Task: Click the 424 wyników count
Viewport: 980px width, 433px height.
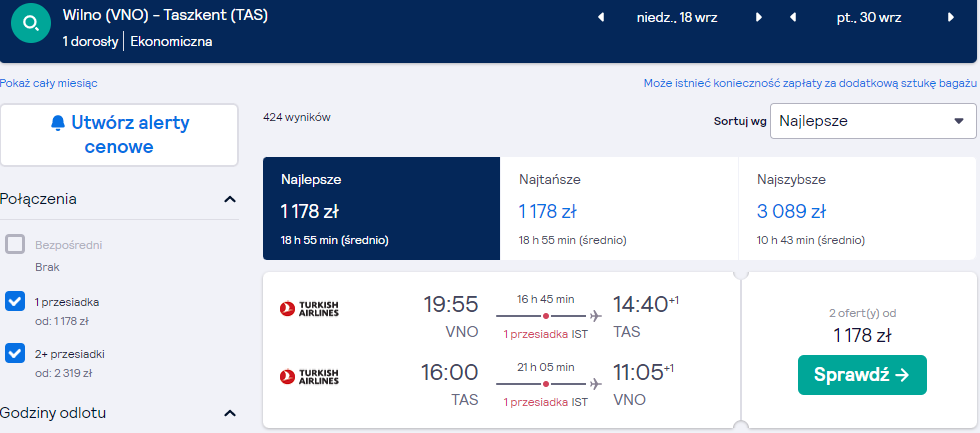Action: coord(297,117)
